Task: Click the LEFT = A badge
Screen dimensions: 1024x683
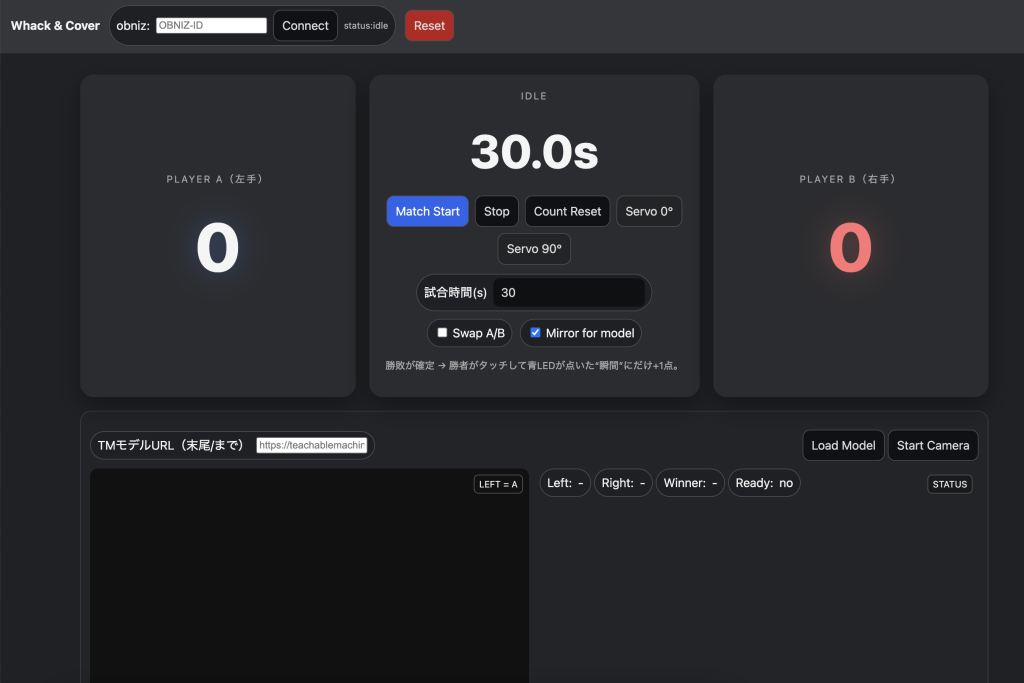Action: (498, 484)
